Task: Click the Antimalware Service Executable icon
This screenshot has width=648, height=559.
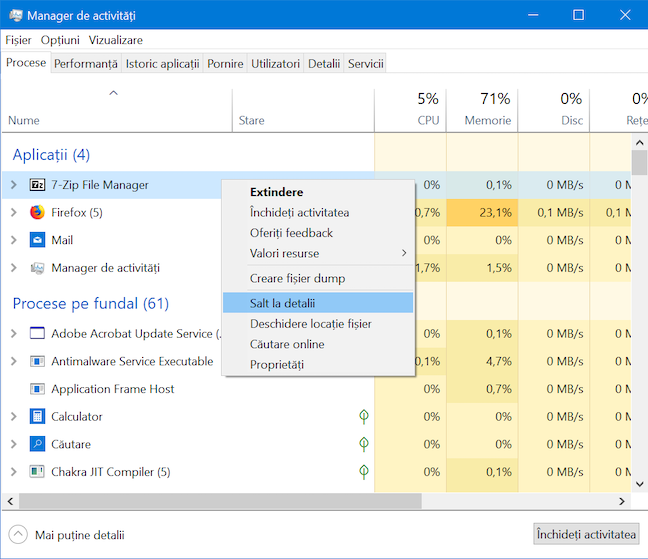Action: pos(37,361)
